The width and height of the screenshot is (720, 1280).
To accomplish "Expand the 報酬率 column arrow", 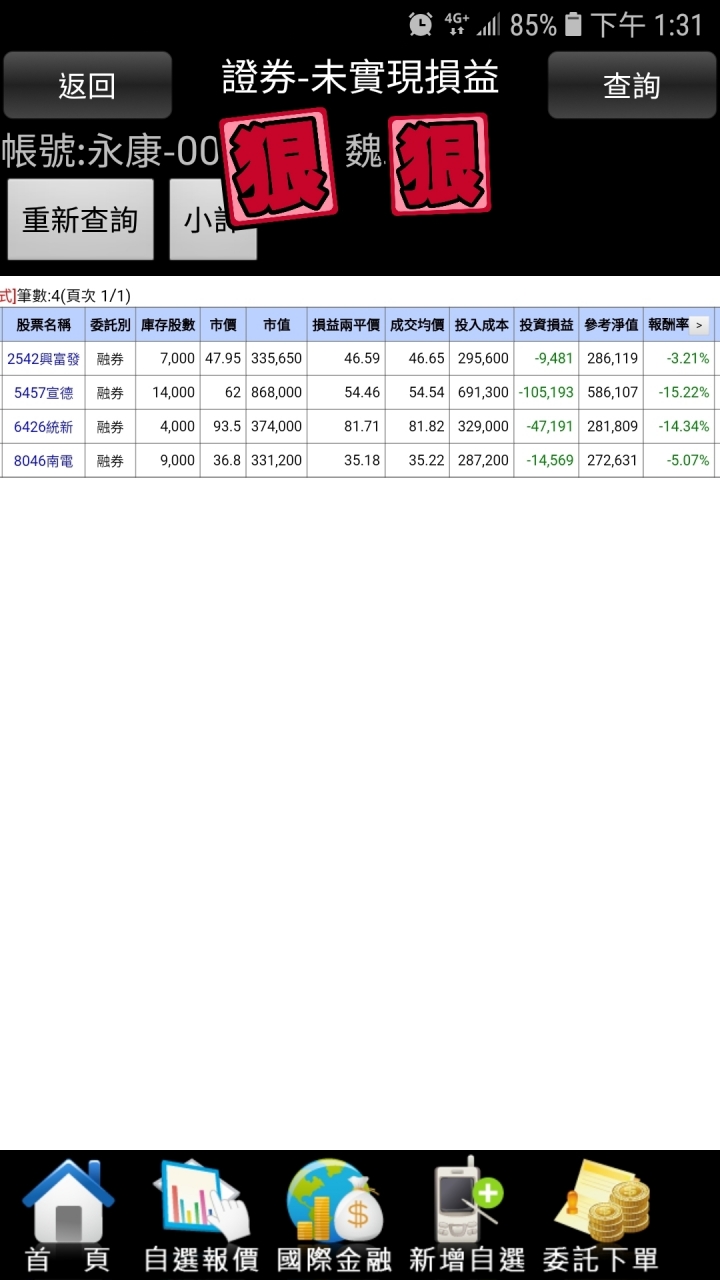I will tap(698, 325).
